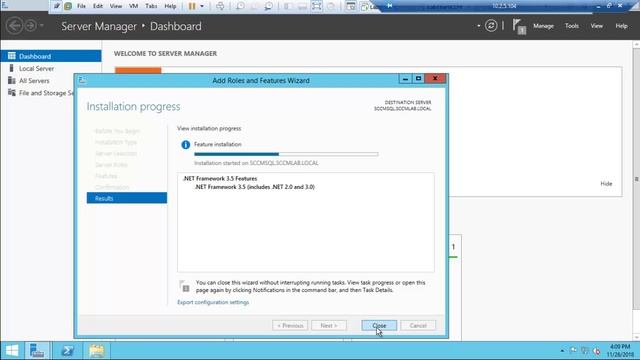Click the speaker volume tray icon
Screen dimensions: 640x360
pyautogui.click(x=596, y=351)
